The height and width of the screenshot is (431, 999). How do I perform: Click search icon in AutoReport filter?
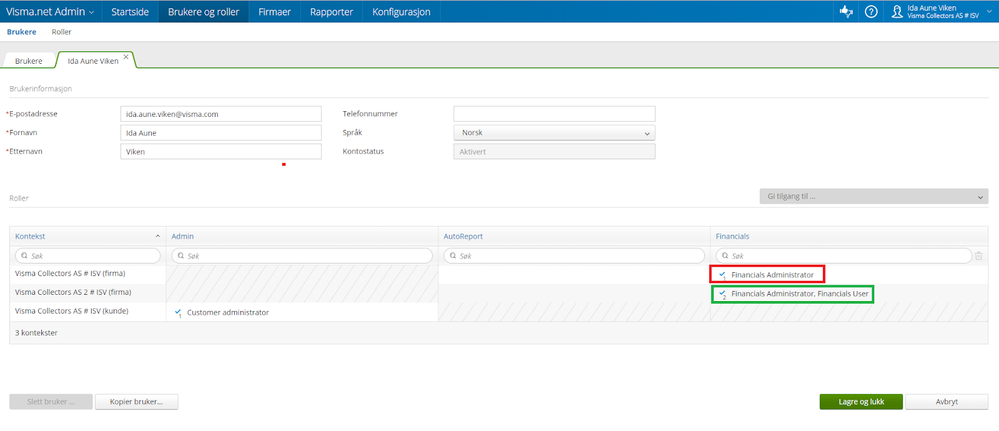(x=452, y=256)
